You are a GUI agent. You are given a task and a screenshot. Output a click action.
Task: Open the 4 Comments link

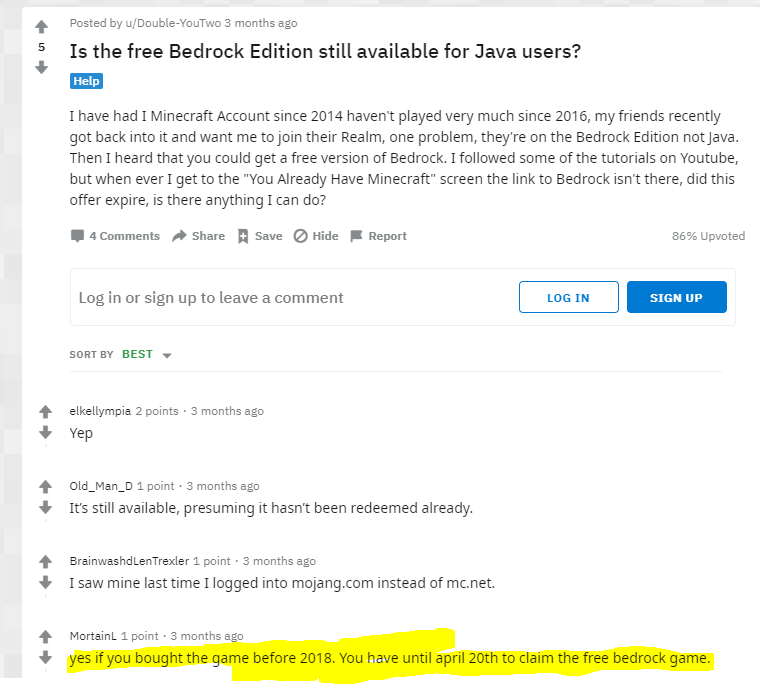115,236
